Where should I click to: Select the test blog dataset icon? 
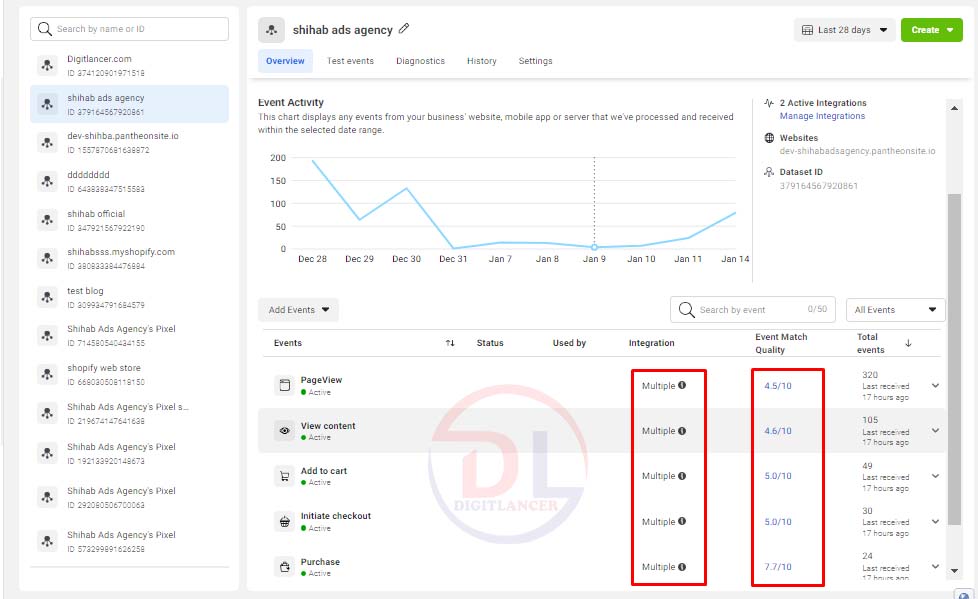coord(47,297)
